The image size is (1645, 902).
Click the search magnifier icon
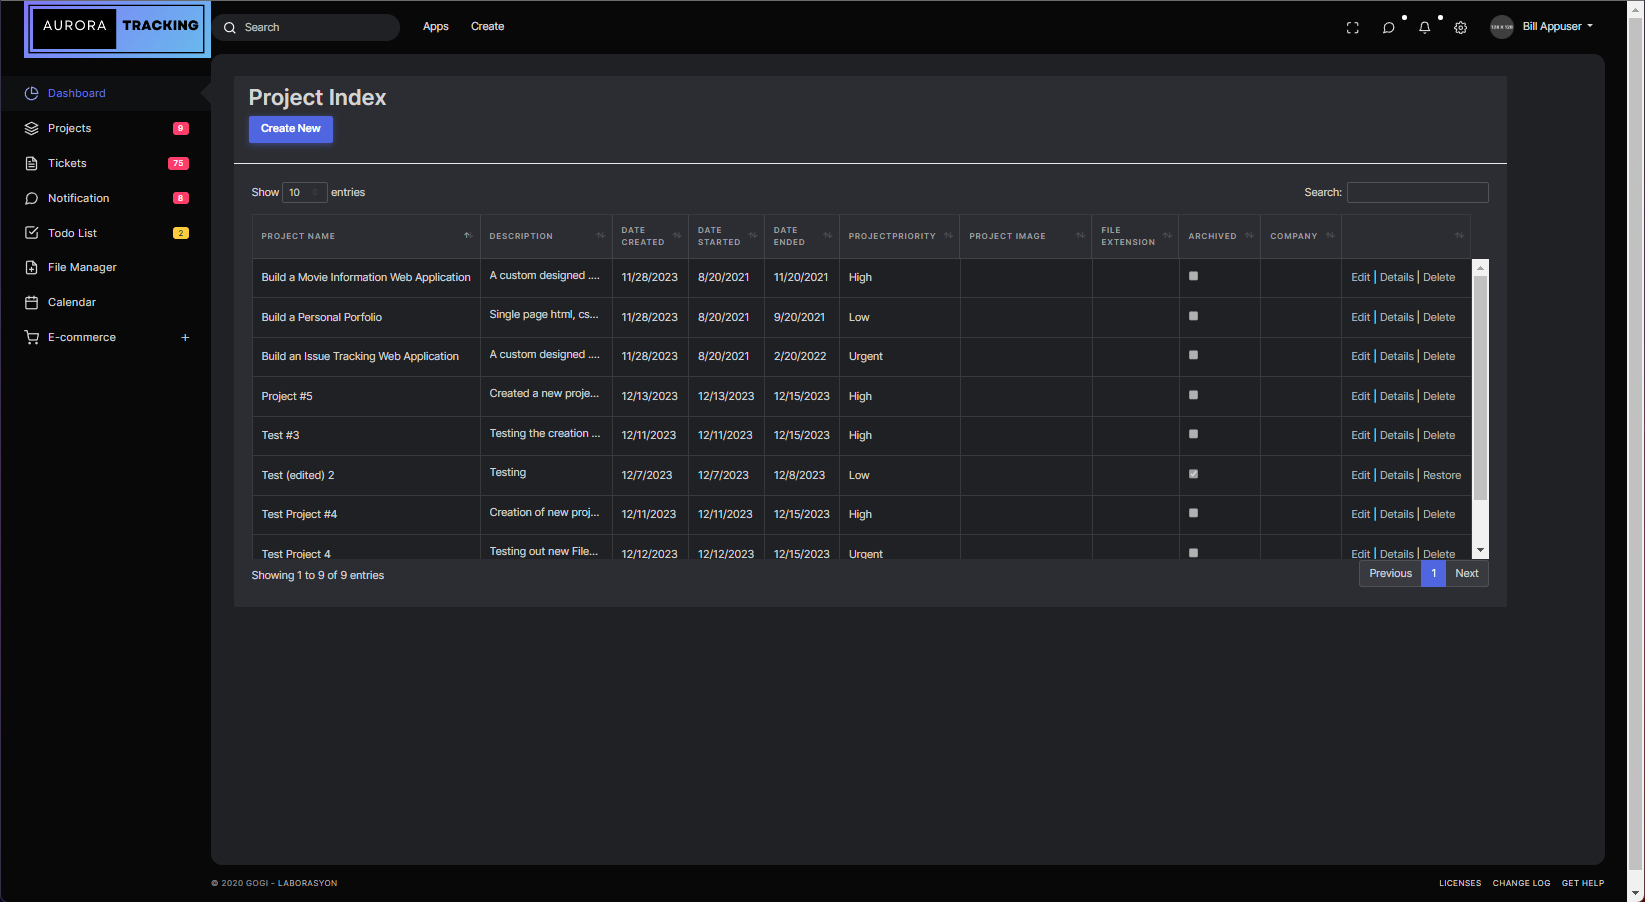pyautogui.click(x=230, y=28)
